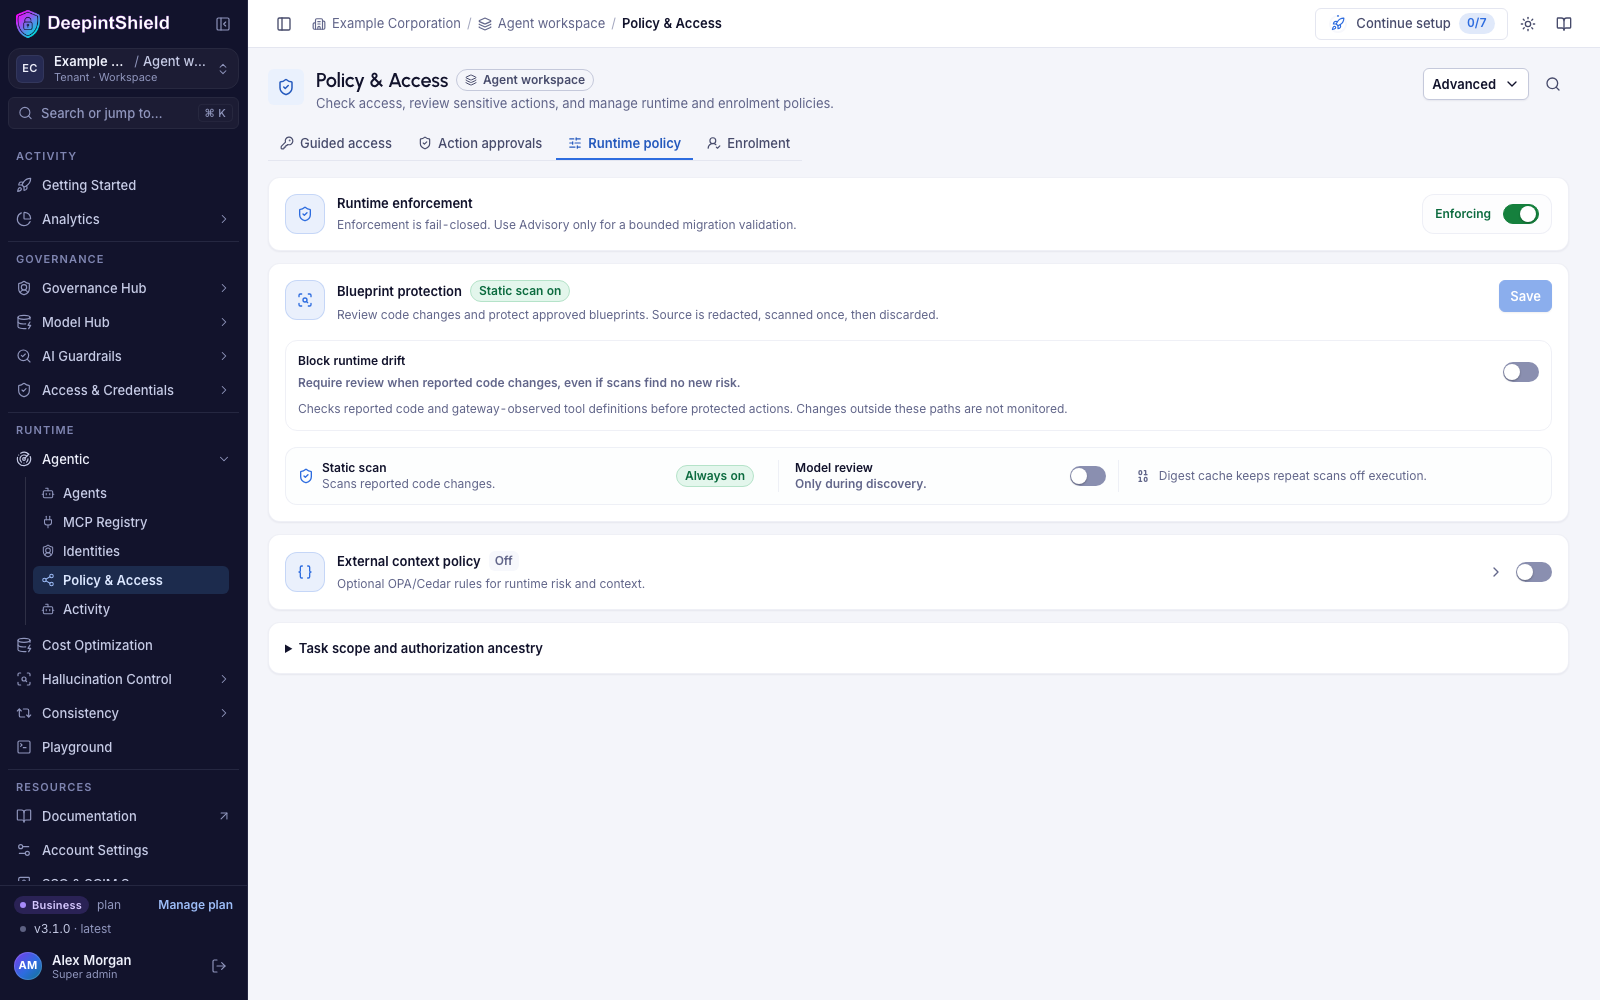Click the Search or jump to field
Screen dimensions: 1600x1000
click(x=123, y=113)
